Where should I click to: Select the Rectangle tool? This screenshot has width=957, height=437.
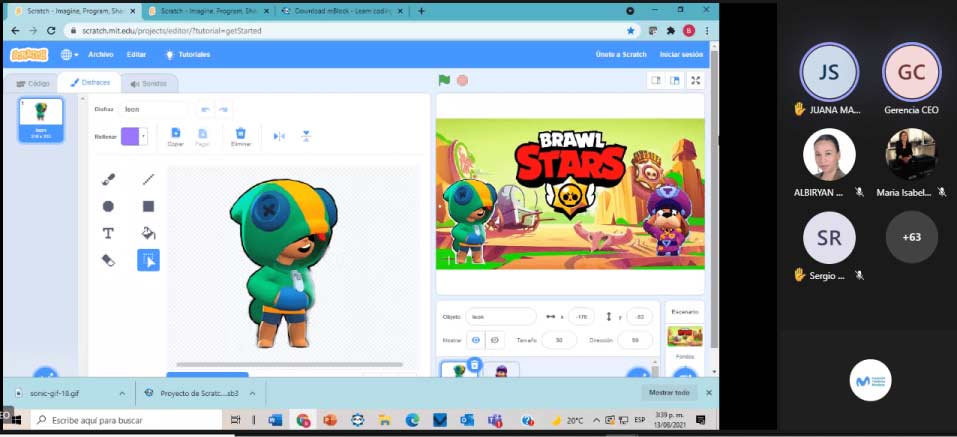(x=148, y=206)
